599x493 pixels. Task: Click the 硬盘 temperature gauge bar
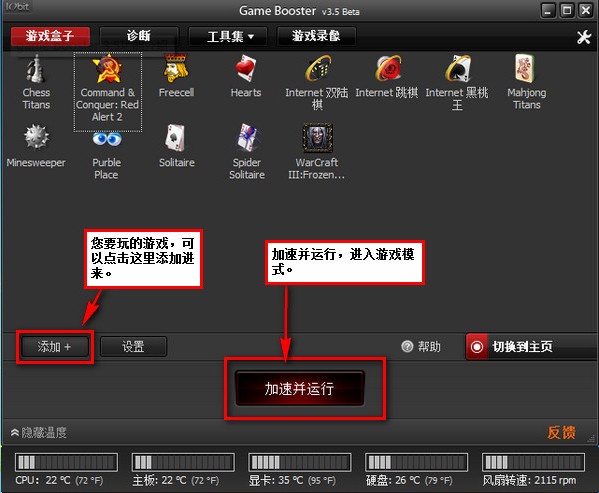[x=417, y=462]
